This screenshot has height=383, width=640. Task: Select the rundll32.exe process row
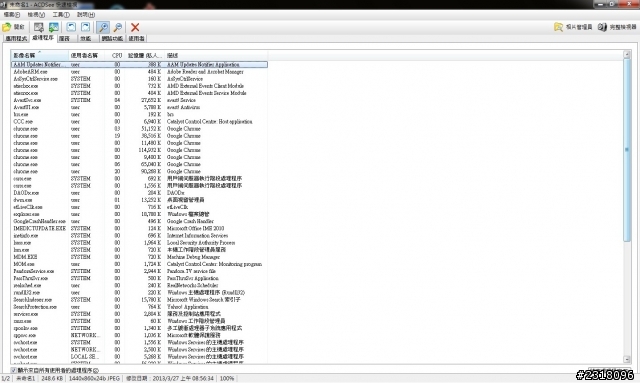tap(139, 293)
